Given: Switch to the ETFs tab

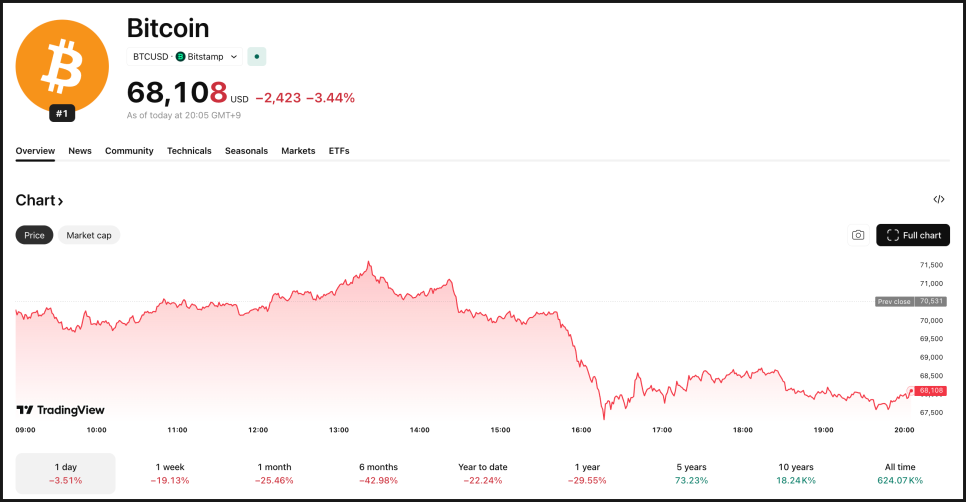Looking at the screenshot, I should [339, 151].
